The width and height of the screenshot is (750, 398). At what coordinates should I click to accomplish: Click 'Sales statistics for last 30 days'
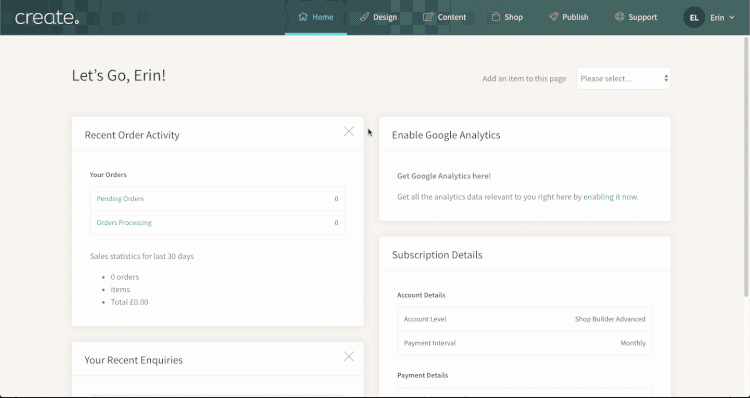pos(142,256)
